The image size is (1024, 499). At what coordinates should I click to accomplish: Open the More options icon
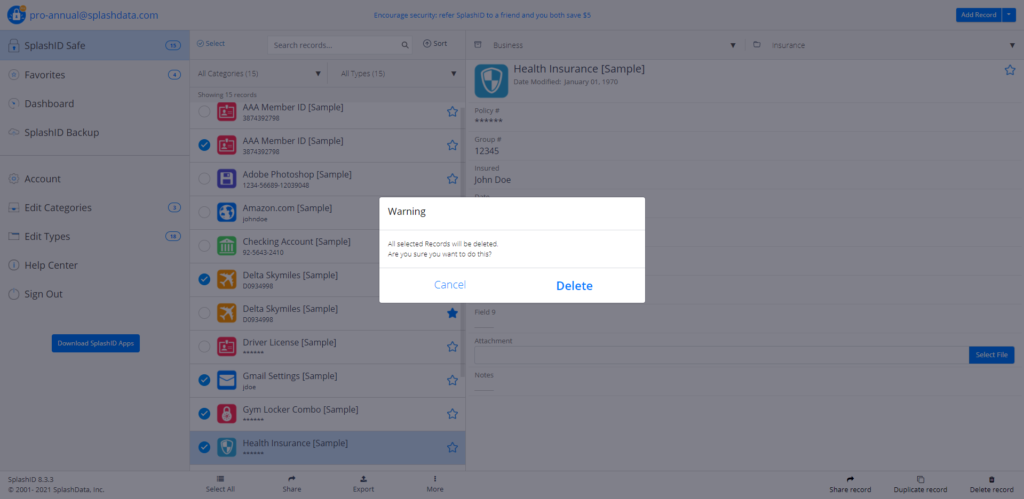click(434, 479)
